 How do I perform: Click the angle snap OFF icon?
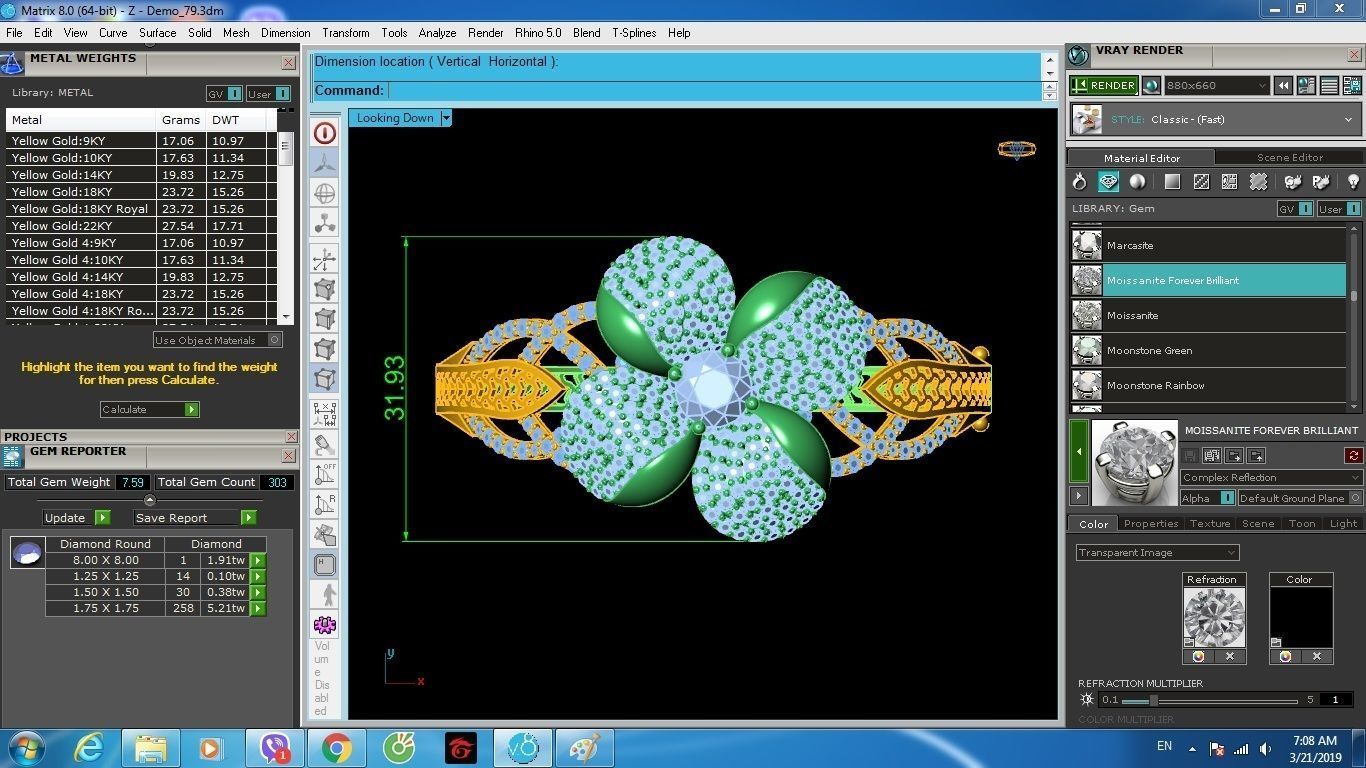point(325,474)
